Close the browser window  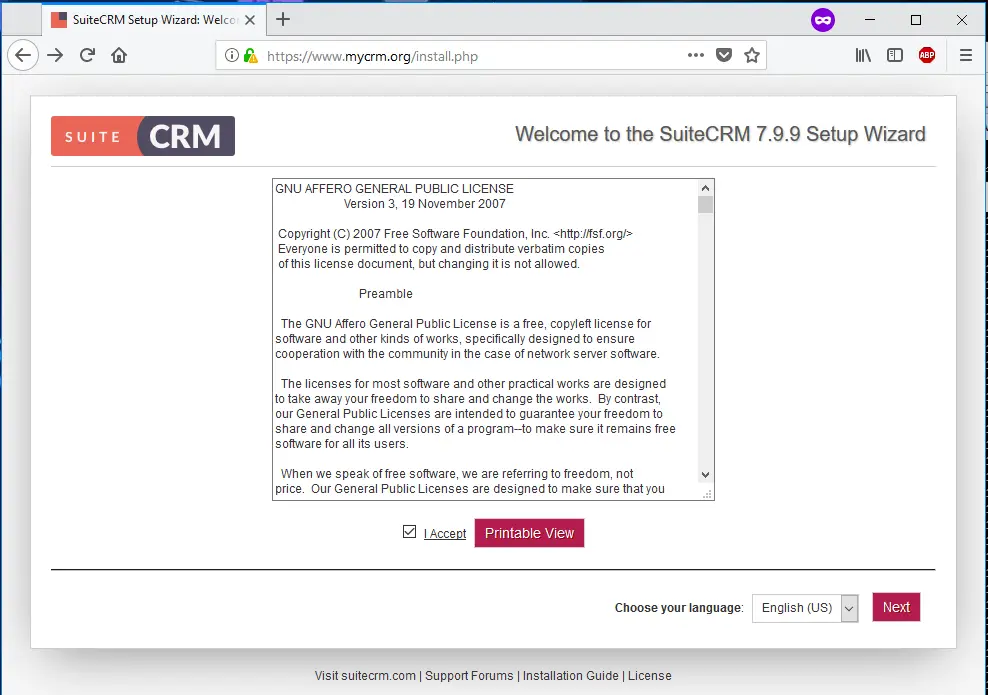(x=962, y=20)
